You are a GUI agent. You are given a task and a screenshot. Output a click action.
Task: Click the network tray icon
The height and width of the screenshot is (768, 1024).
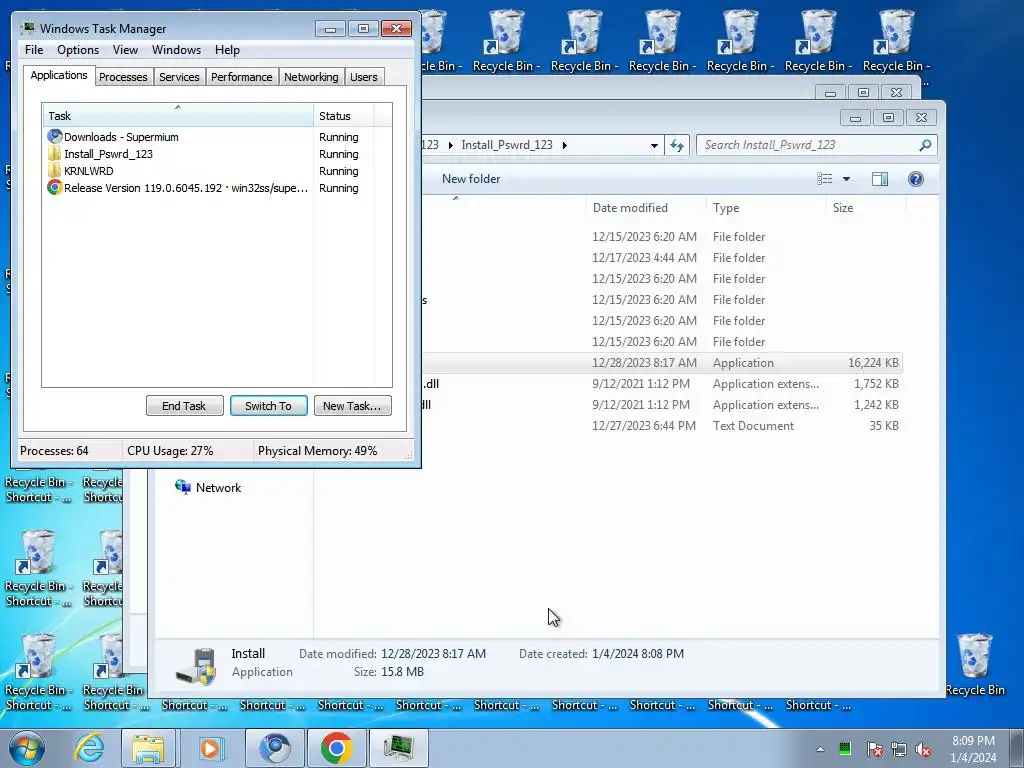pyautogui.click(x=899, y=749)
